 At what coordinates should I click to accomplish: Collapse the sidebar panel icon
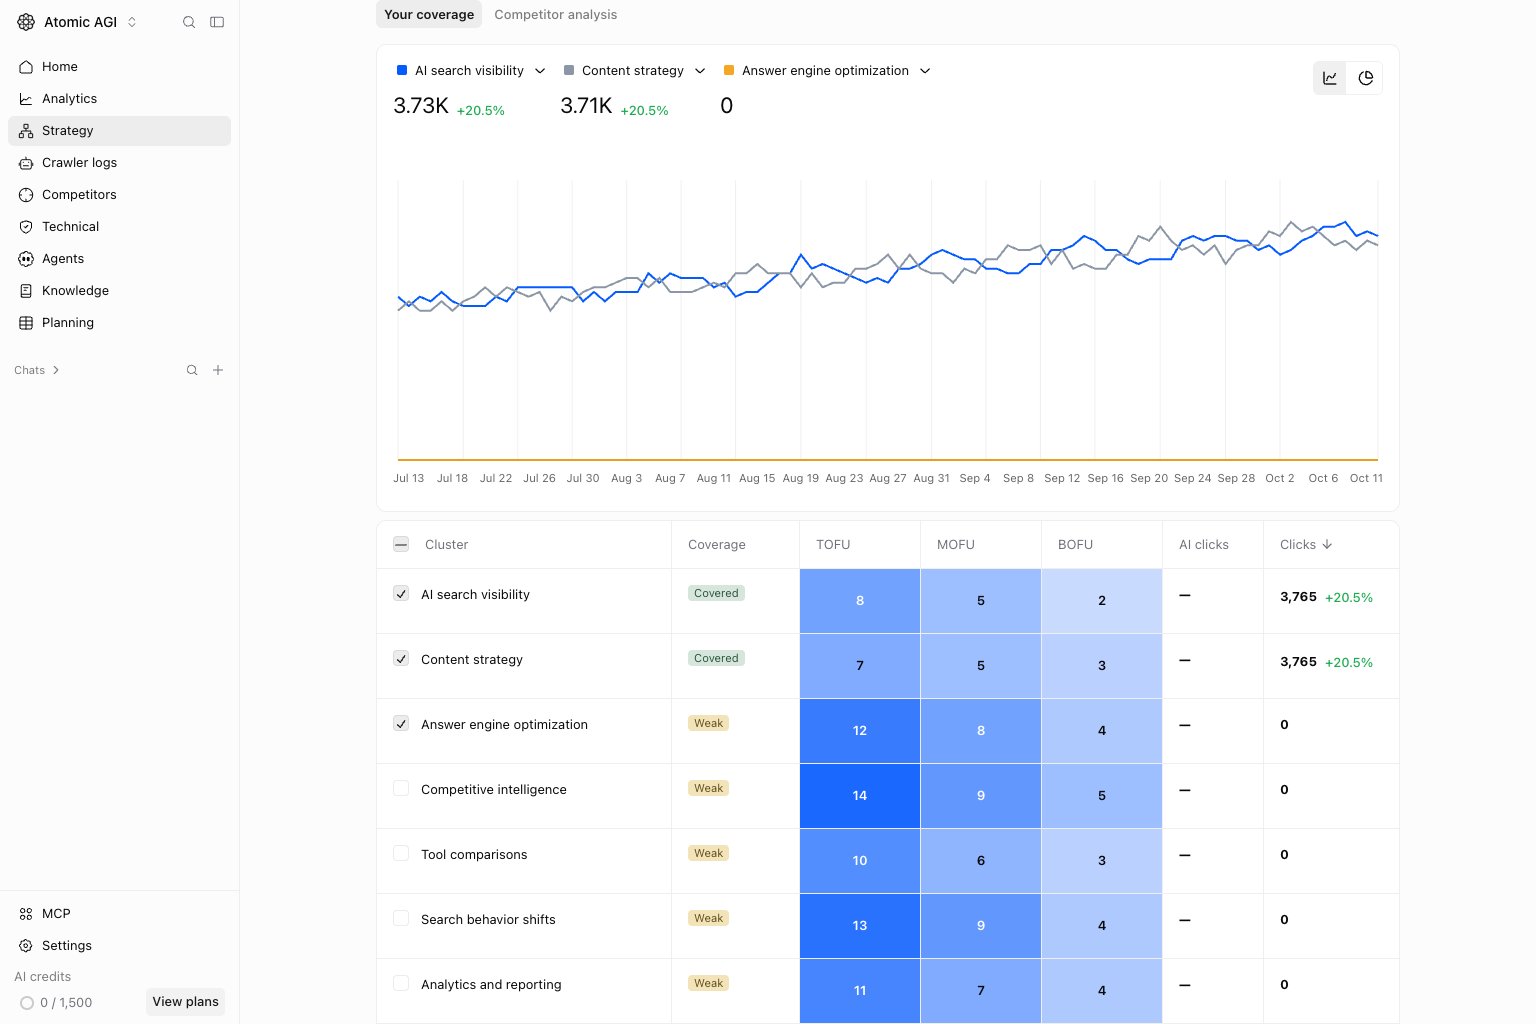coord(217,22)
